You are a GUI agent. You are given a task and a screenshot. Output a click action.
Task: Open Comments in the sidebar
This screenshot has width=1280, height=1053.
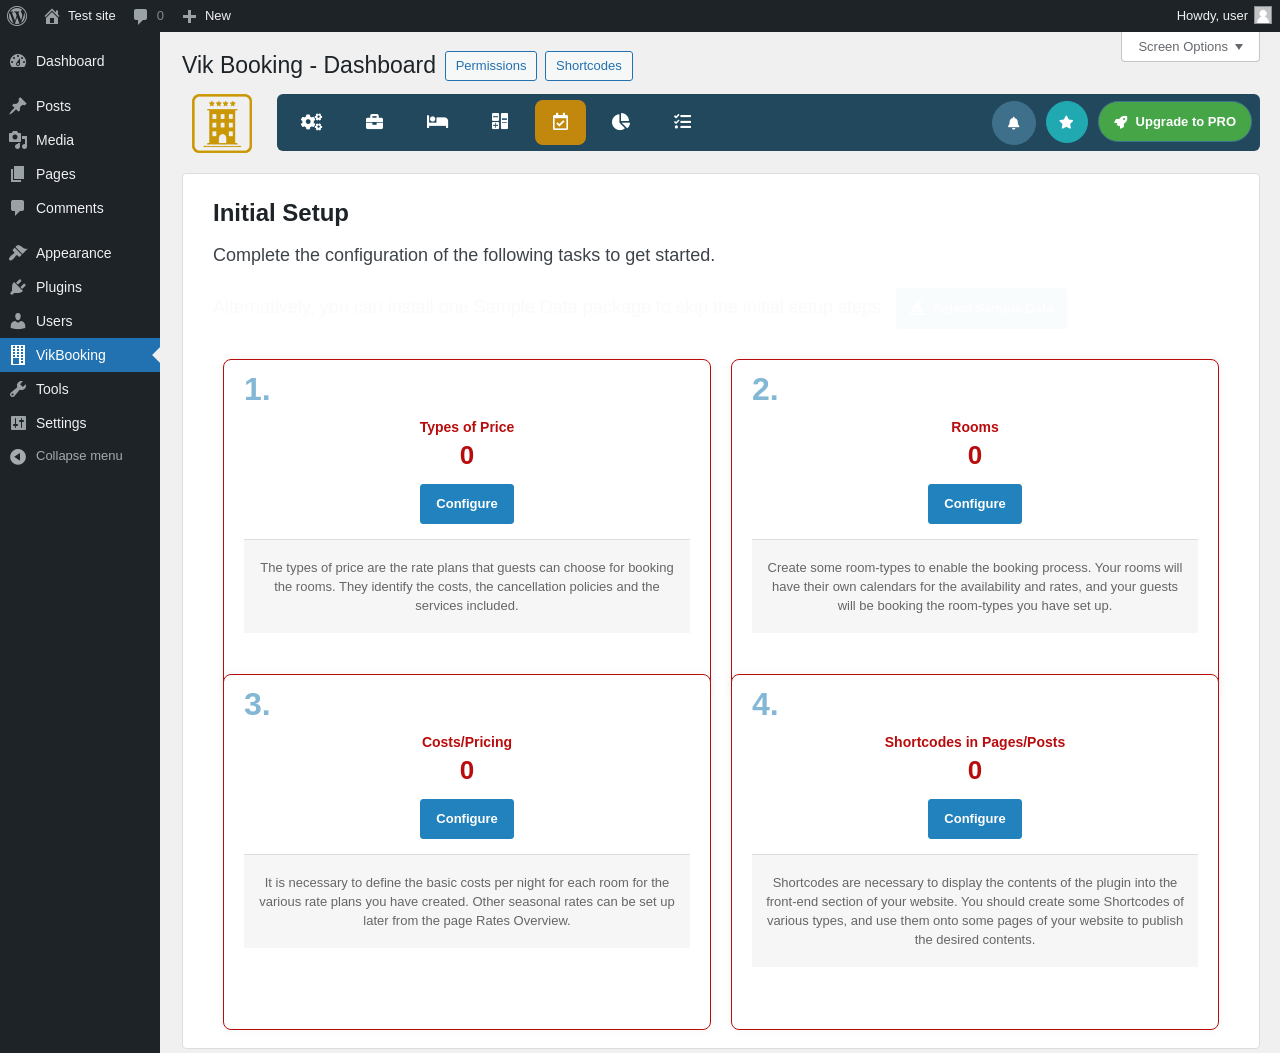(x=80, y=208)
